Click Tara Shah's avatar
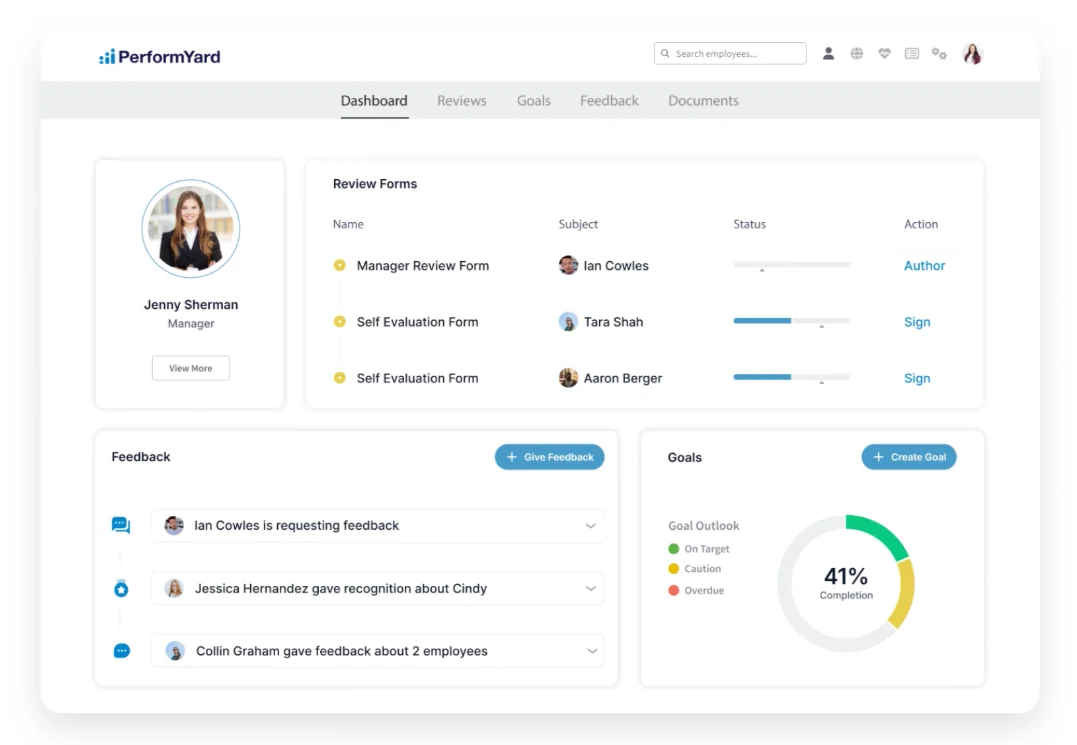Screen dimensions: 1077x745 coord(568,321)
